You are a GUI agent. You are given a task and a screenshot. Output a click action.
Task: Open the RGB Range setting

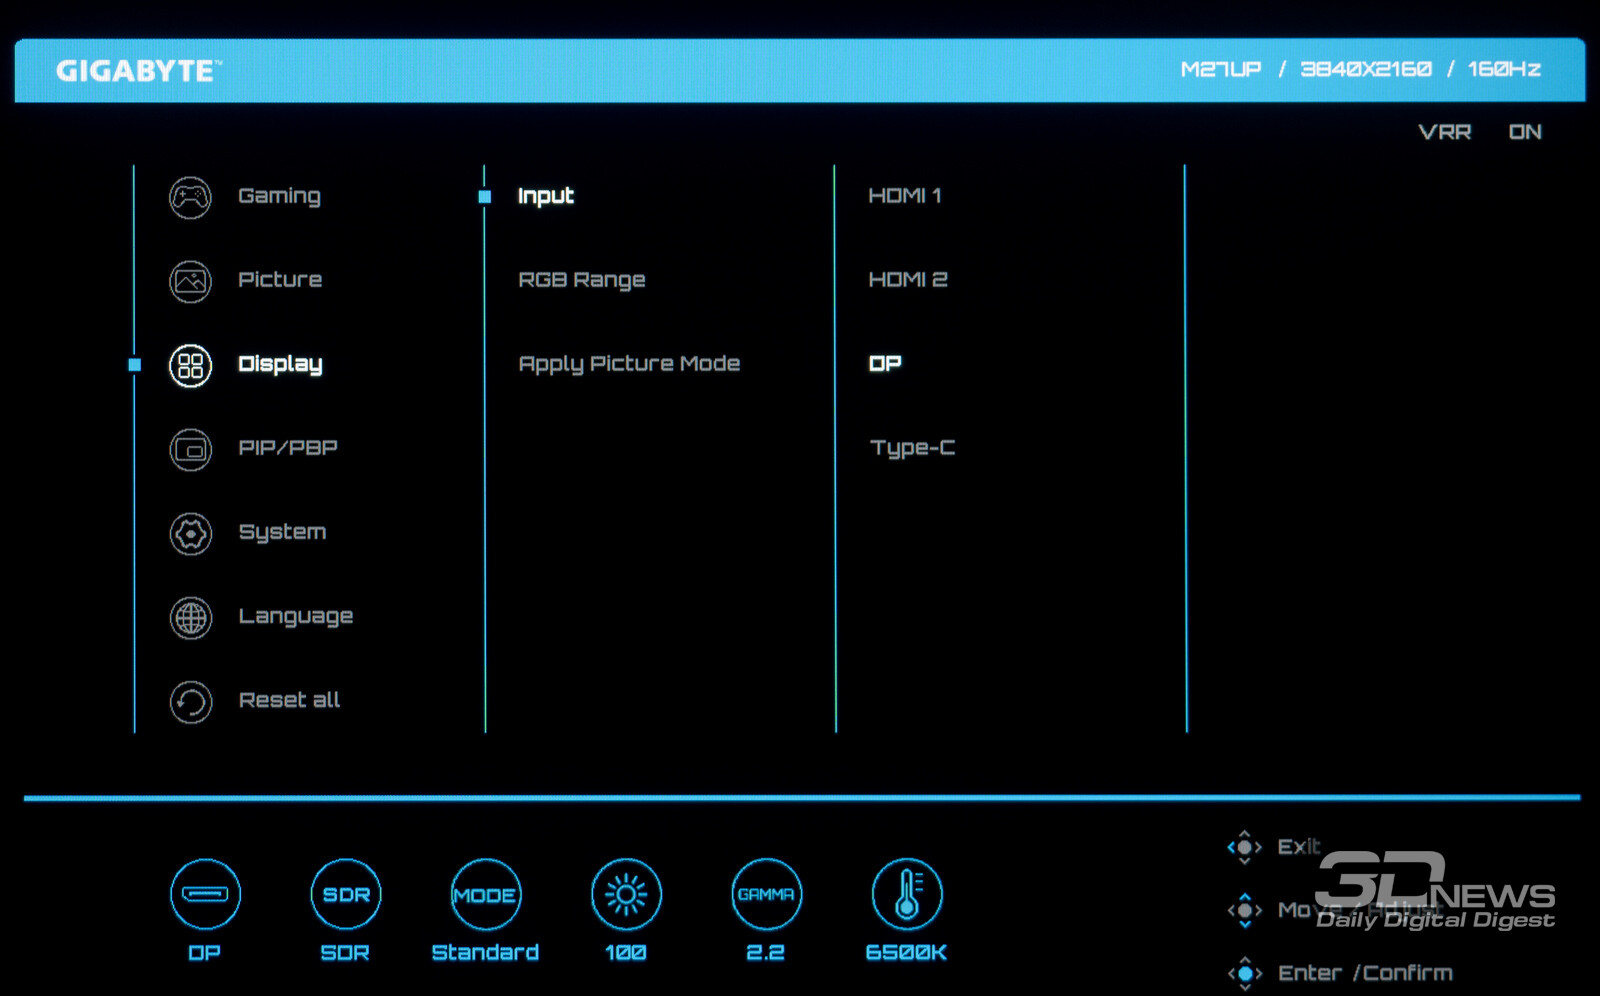coord(581,280)
